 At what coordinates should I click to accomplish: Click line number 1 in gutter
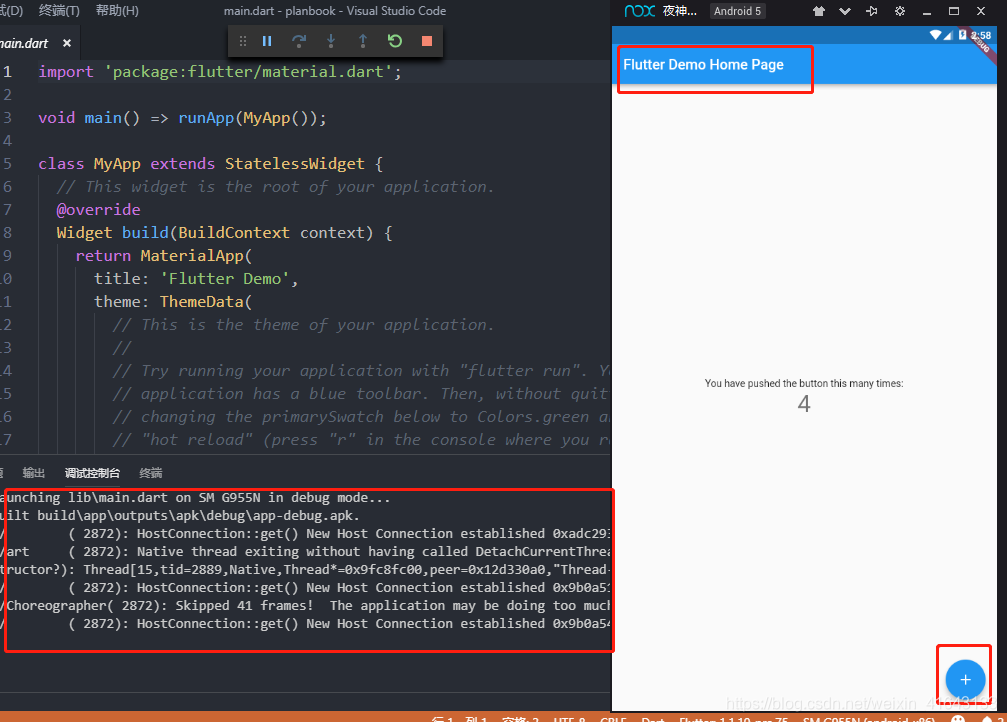7,72
